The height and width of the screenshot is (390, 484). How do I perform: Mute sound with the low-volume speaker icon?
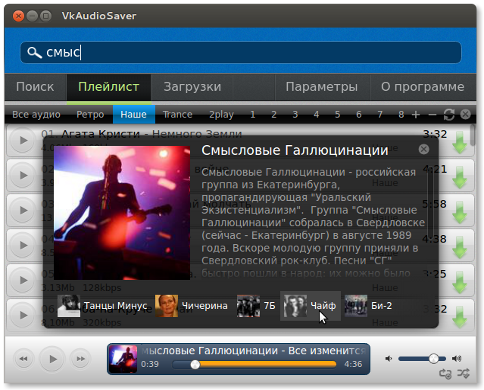pos(388,359)
